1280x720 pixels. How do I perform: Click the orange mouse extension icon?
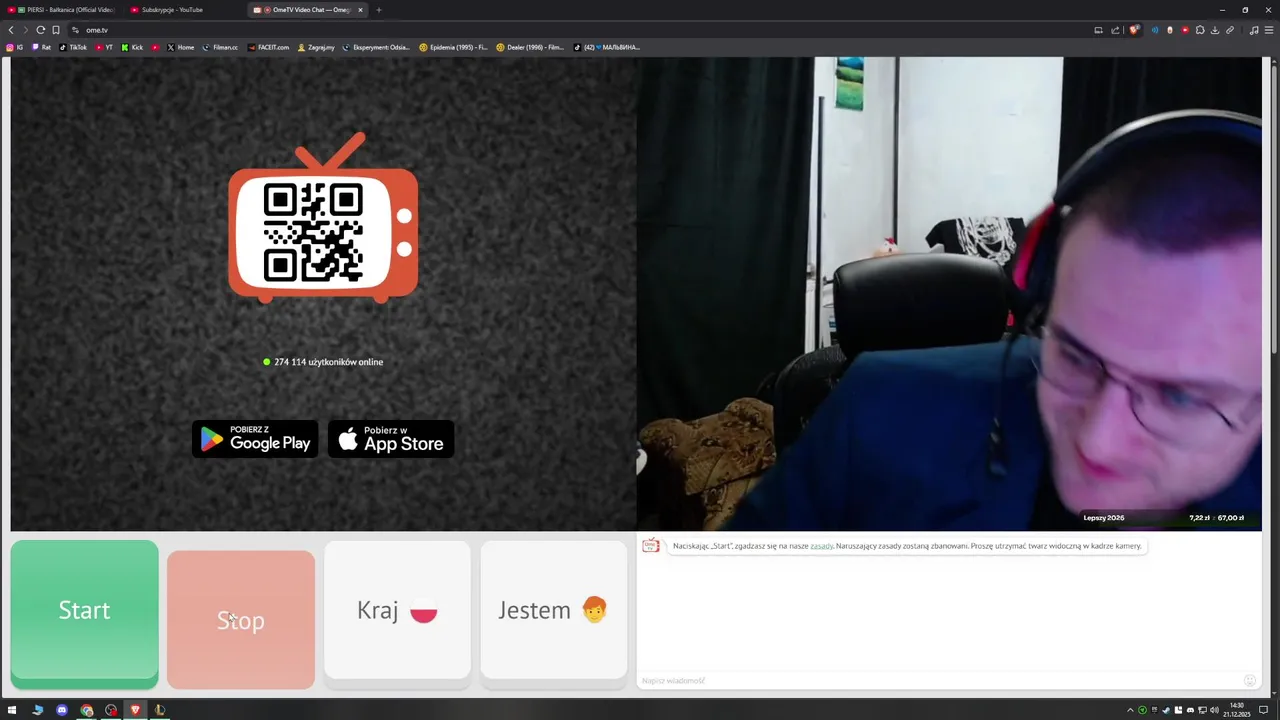[x=1170, y=30]
